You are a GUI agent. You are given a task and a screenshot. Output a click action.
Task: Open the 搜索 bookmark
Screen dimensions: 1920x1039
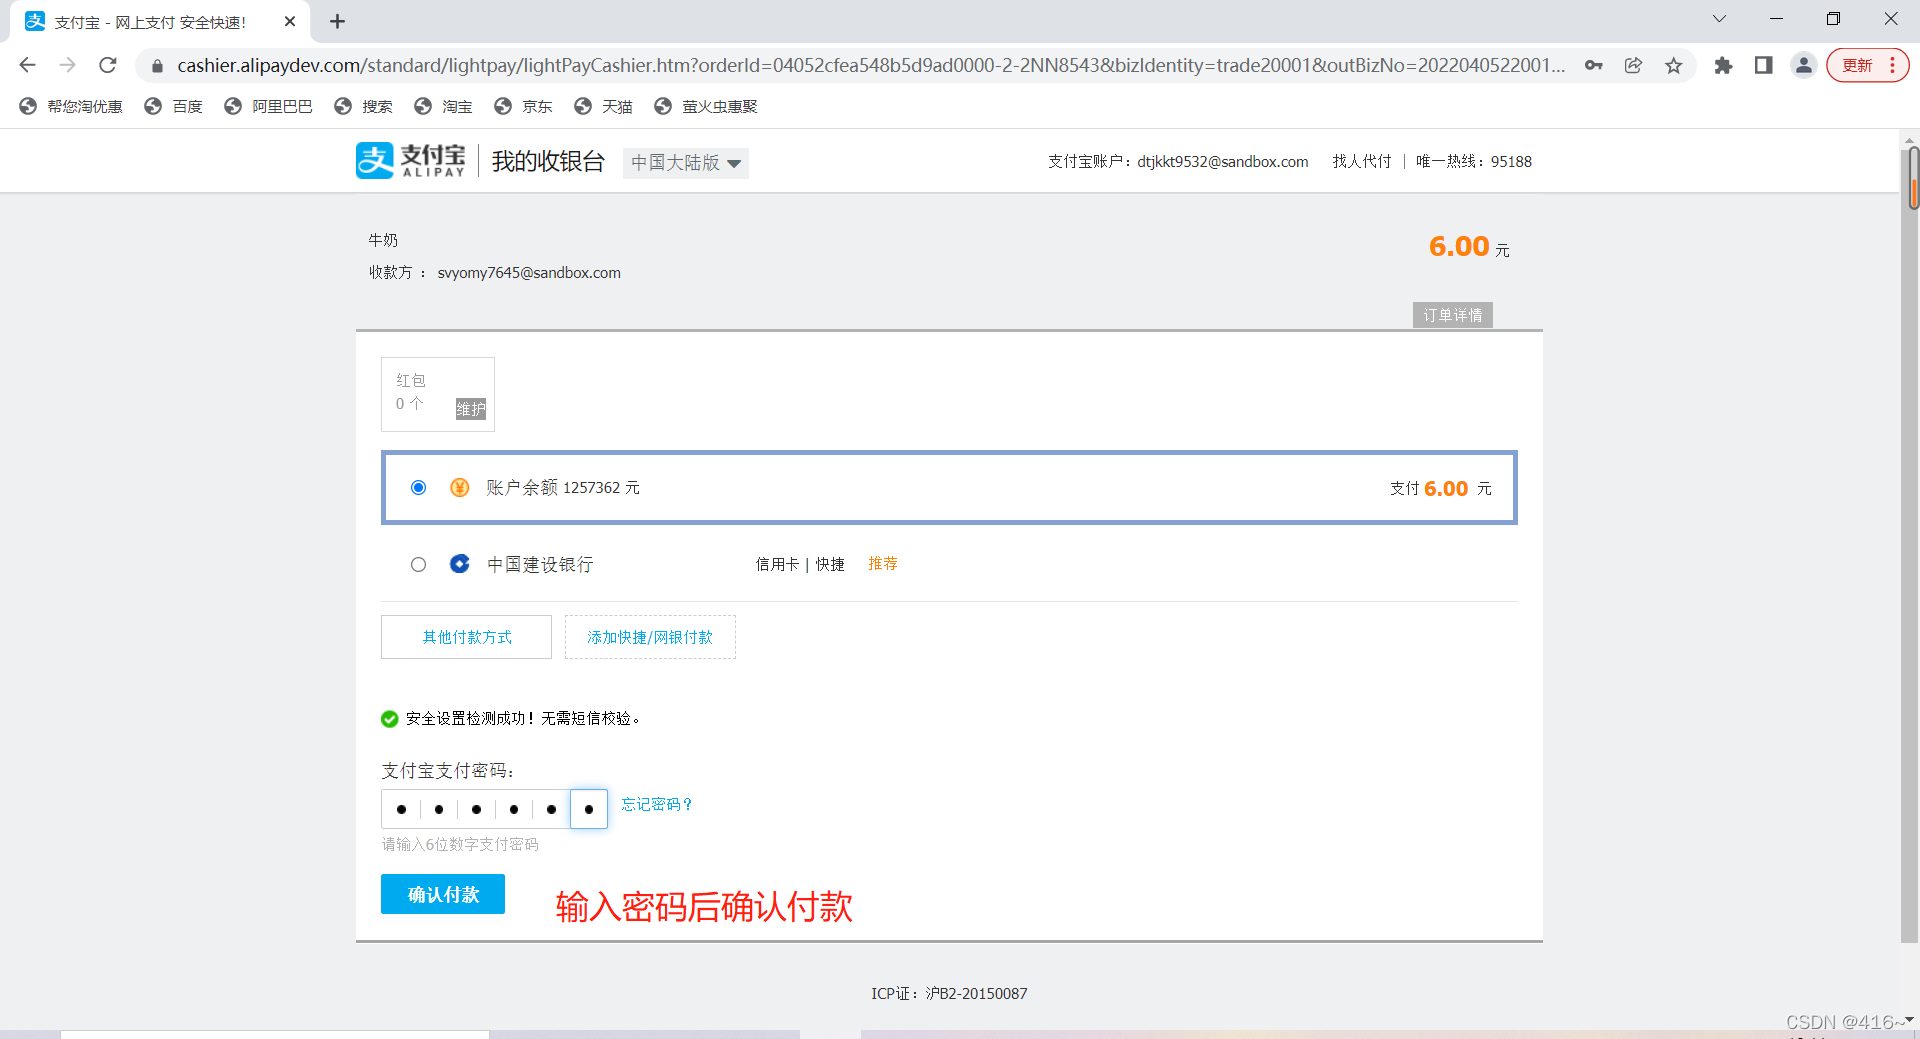pos(364,106)
